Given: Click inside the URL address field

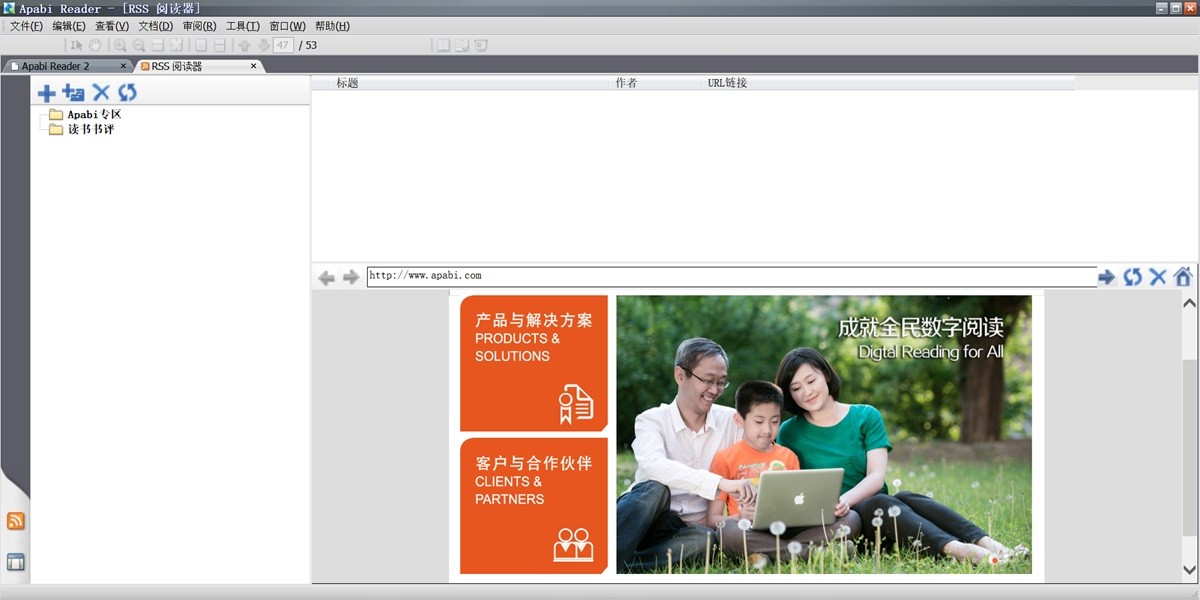Looking at the screenshot, I should 700,277.
